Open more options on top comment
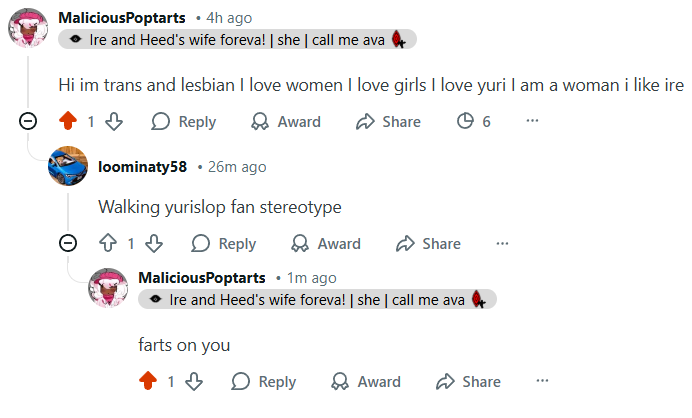The width and height of the screenshot is (692, 418). coord(532,122)
